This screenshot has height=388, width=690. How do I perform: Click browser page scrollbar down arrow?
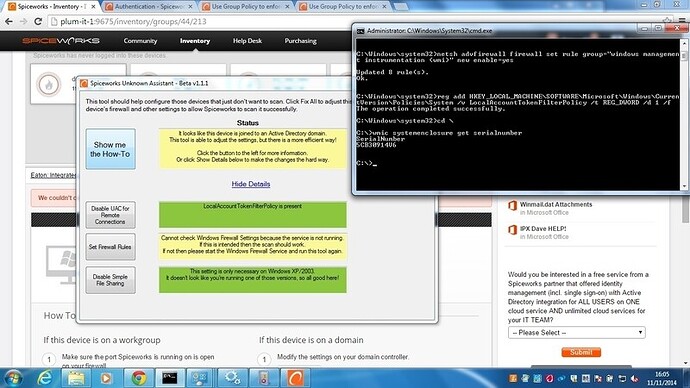coord(686,363)
